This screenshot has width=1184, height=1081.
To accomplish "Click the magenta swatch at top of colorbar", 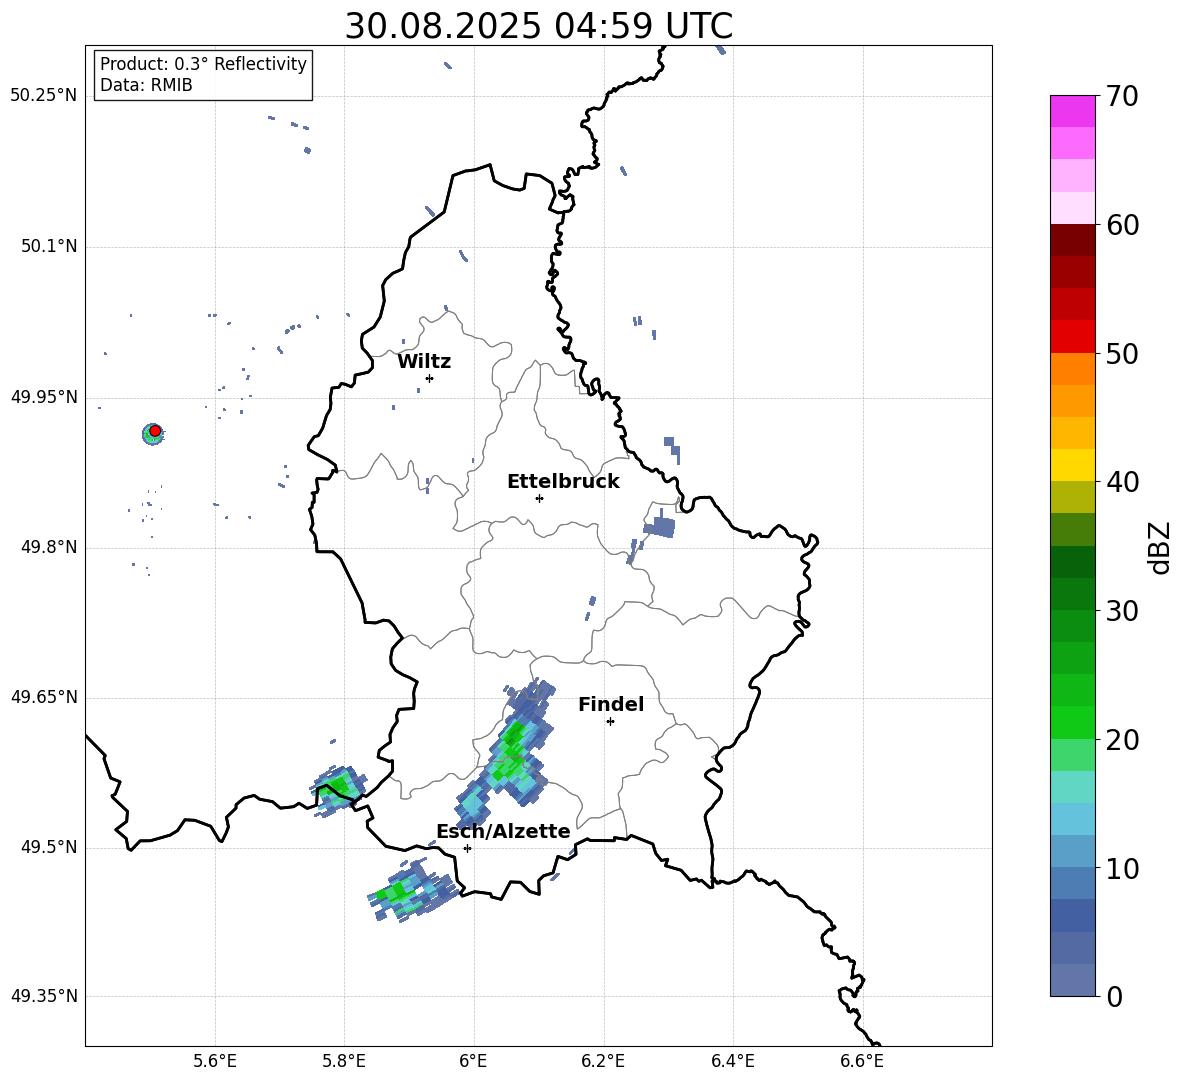I will [1072, 111].
